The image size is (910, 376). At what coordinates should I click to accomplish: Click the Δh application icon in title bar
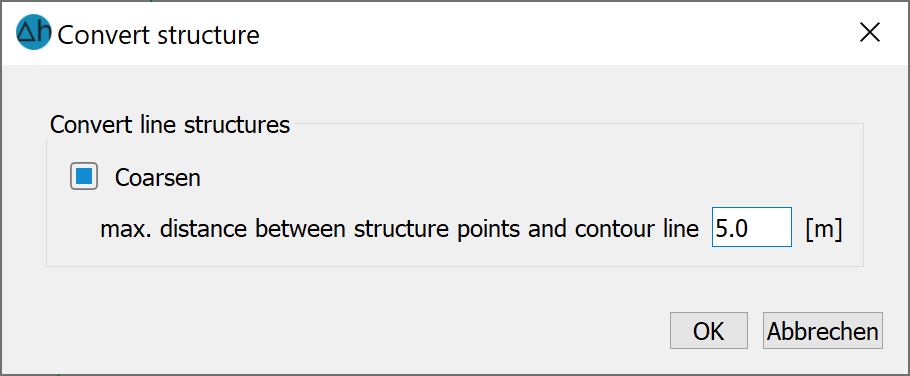pos(34,32)
